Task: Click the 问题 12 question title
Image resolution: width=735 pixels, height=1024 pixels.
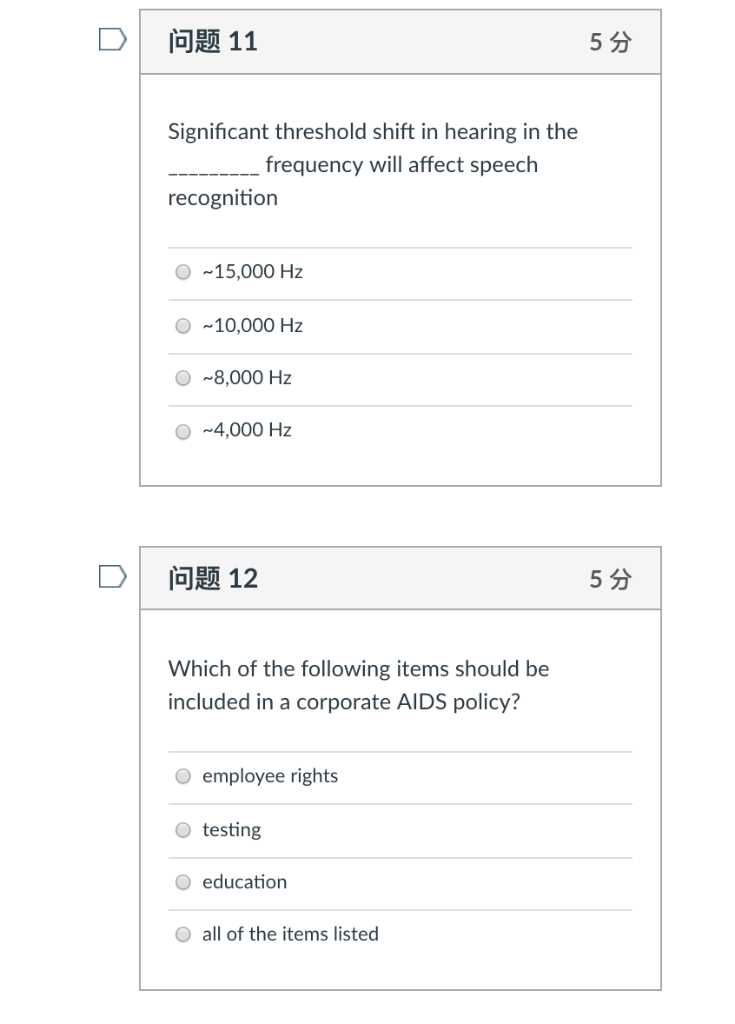Action: click(x=213, y=578)
